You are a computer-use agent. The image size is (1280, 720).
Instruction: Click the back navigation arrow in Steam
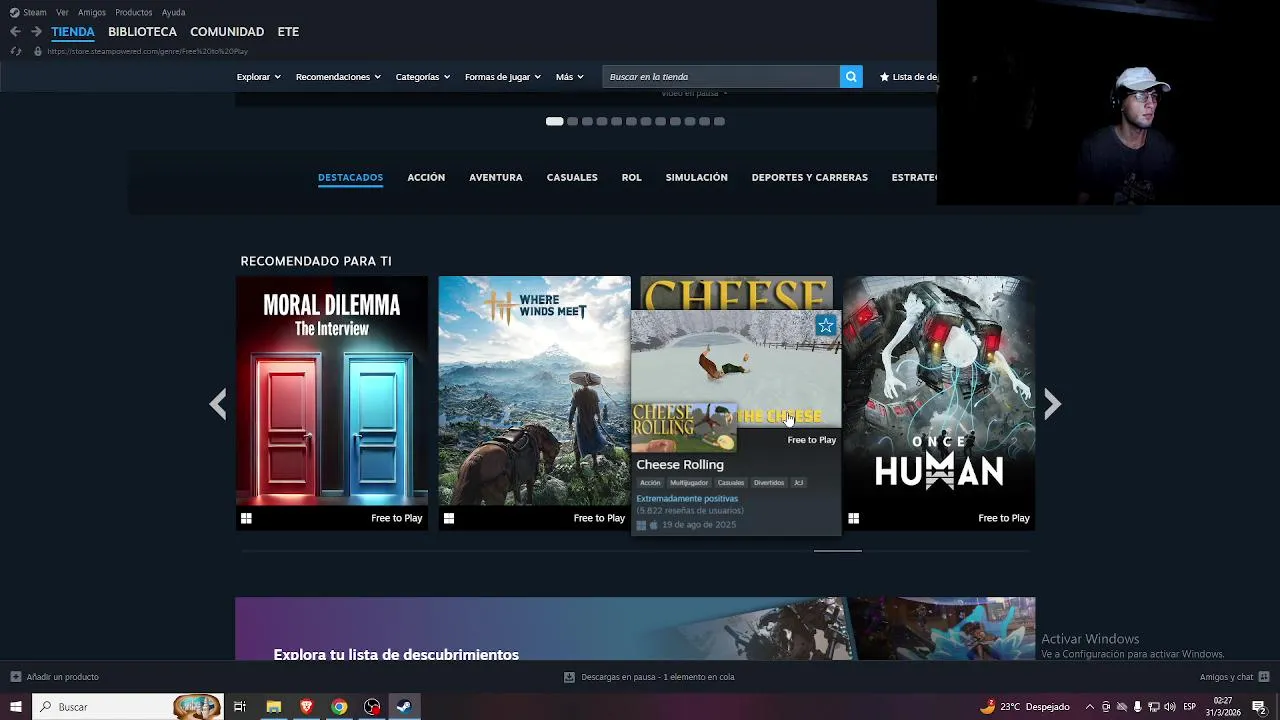tap(15, 32)
